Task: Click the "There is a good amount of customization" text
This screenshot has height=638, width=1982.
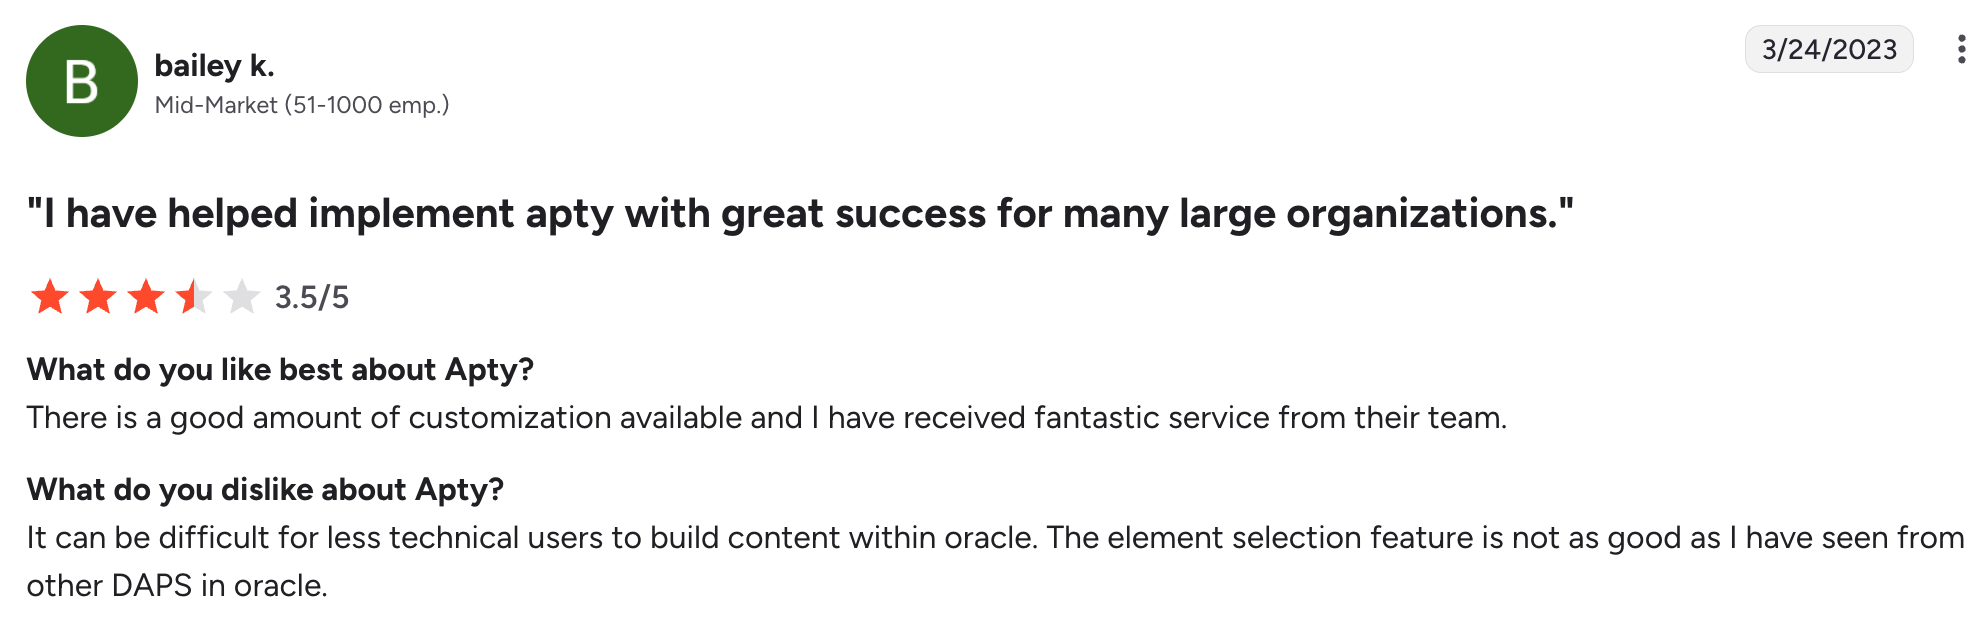Action: click(x=320, y=418)
